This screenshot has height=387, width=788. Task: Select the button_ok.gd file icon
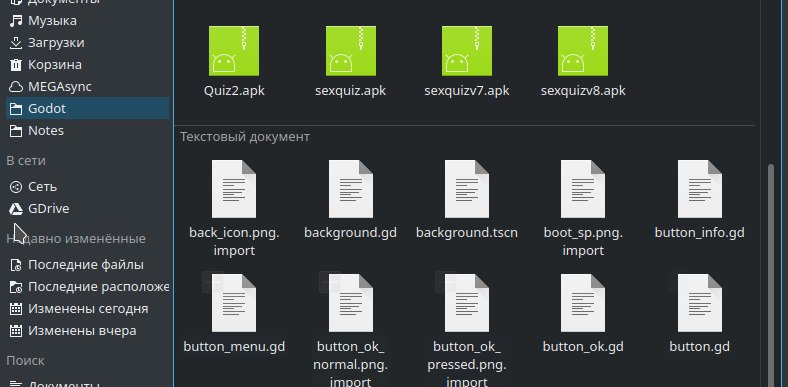point(583,303)
